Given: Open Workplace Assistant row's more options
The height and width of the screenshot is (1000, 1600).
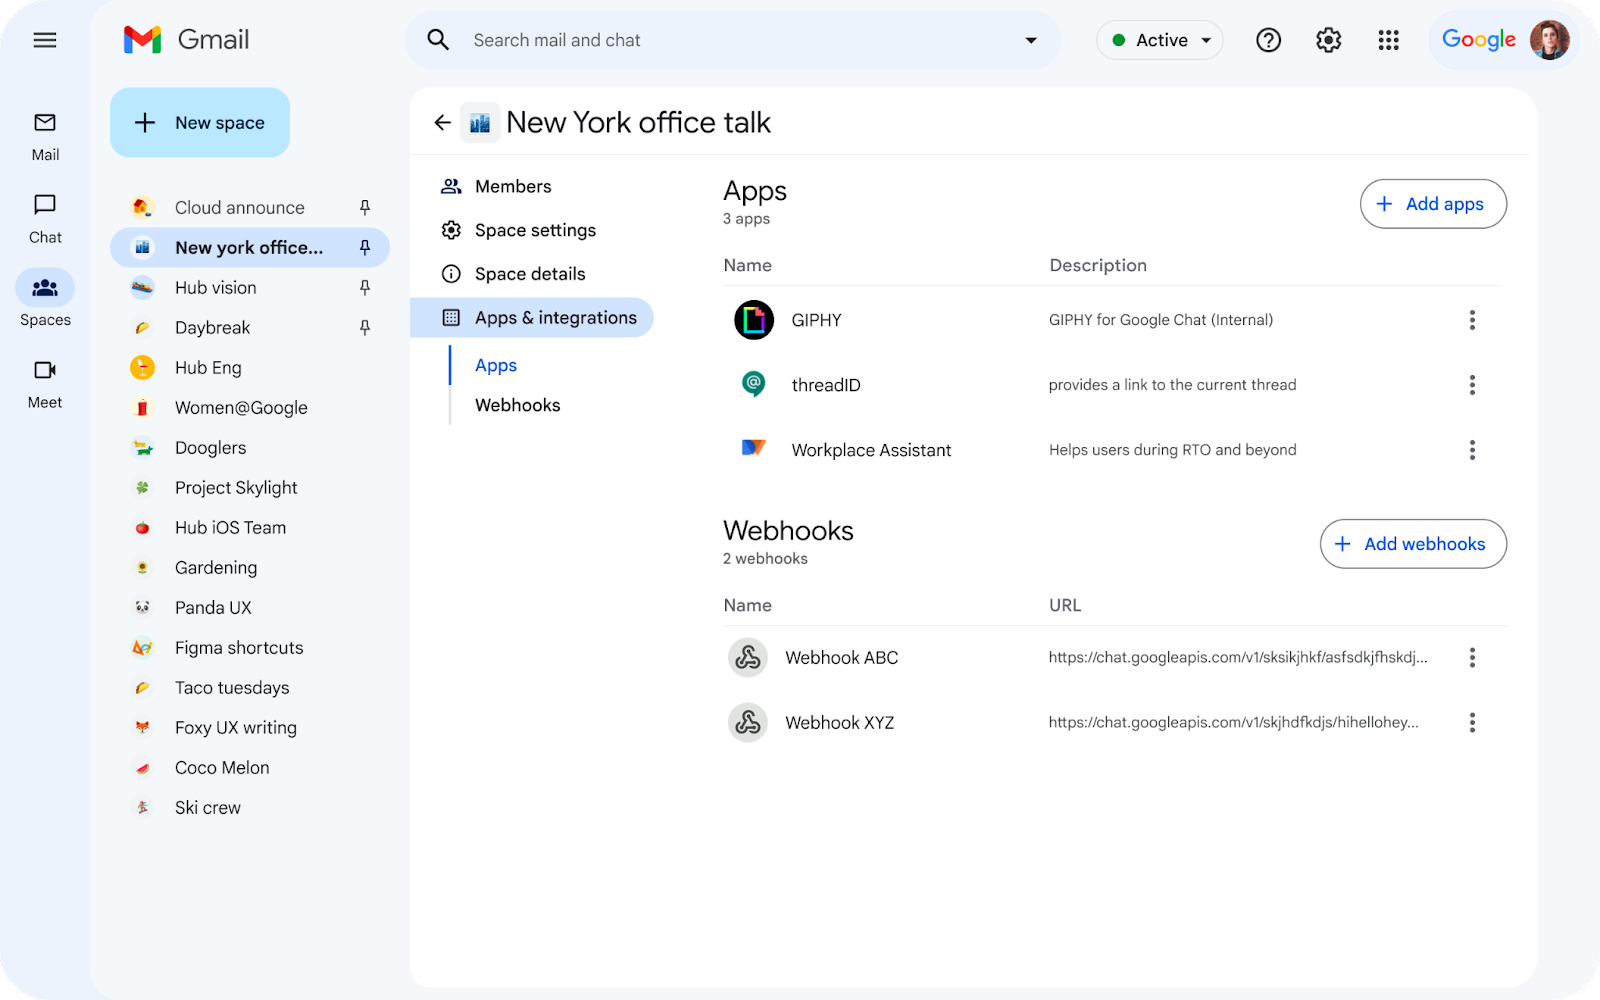Looking at the screenshot, I should pos(1472,450).
